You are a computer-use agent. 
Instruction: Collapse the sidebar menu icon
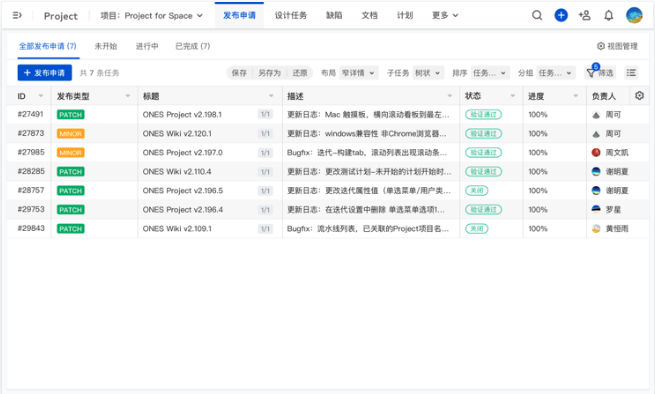tap(17, 15)
